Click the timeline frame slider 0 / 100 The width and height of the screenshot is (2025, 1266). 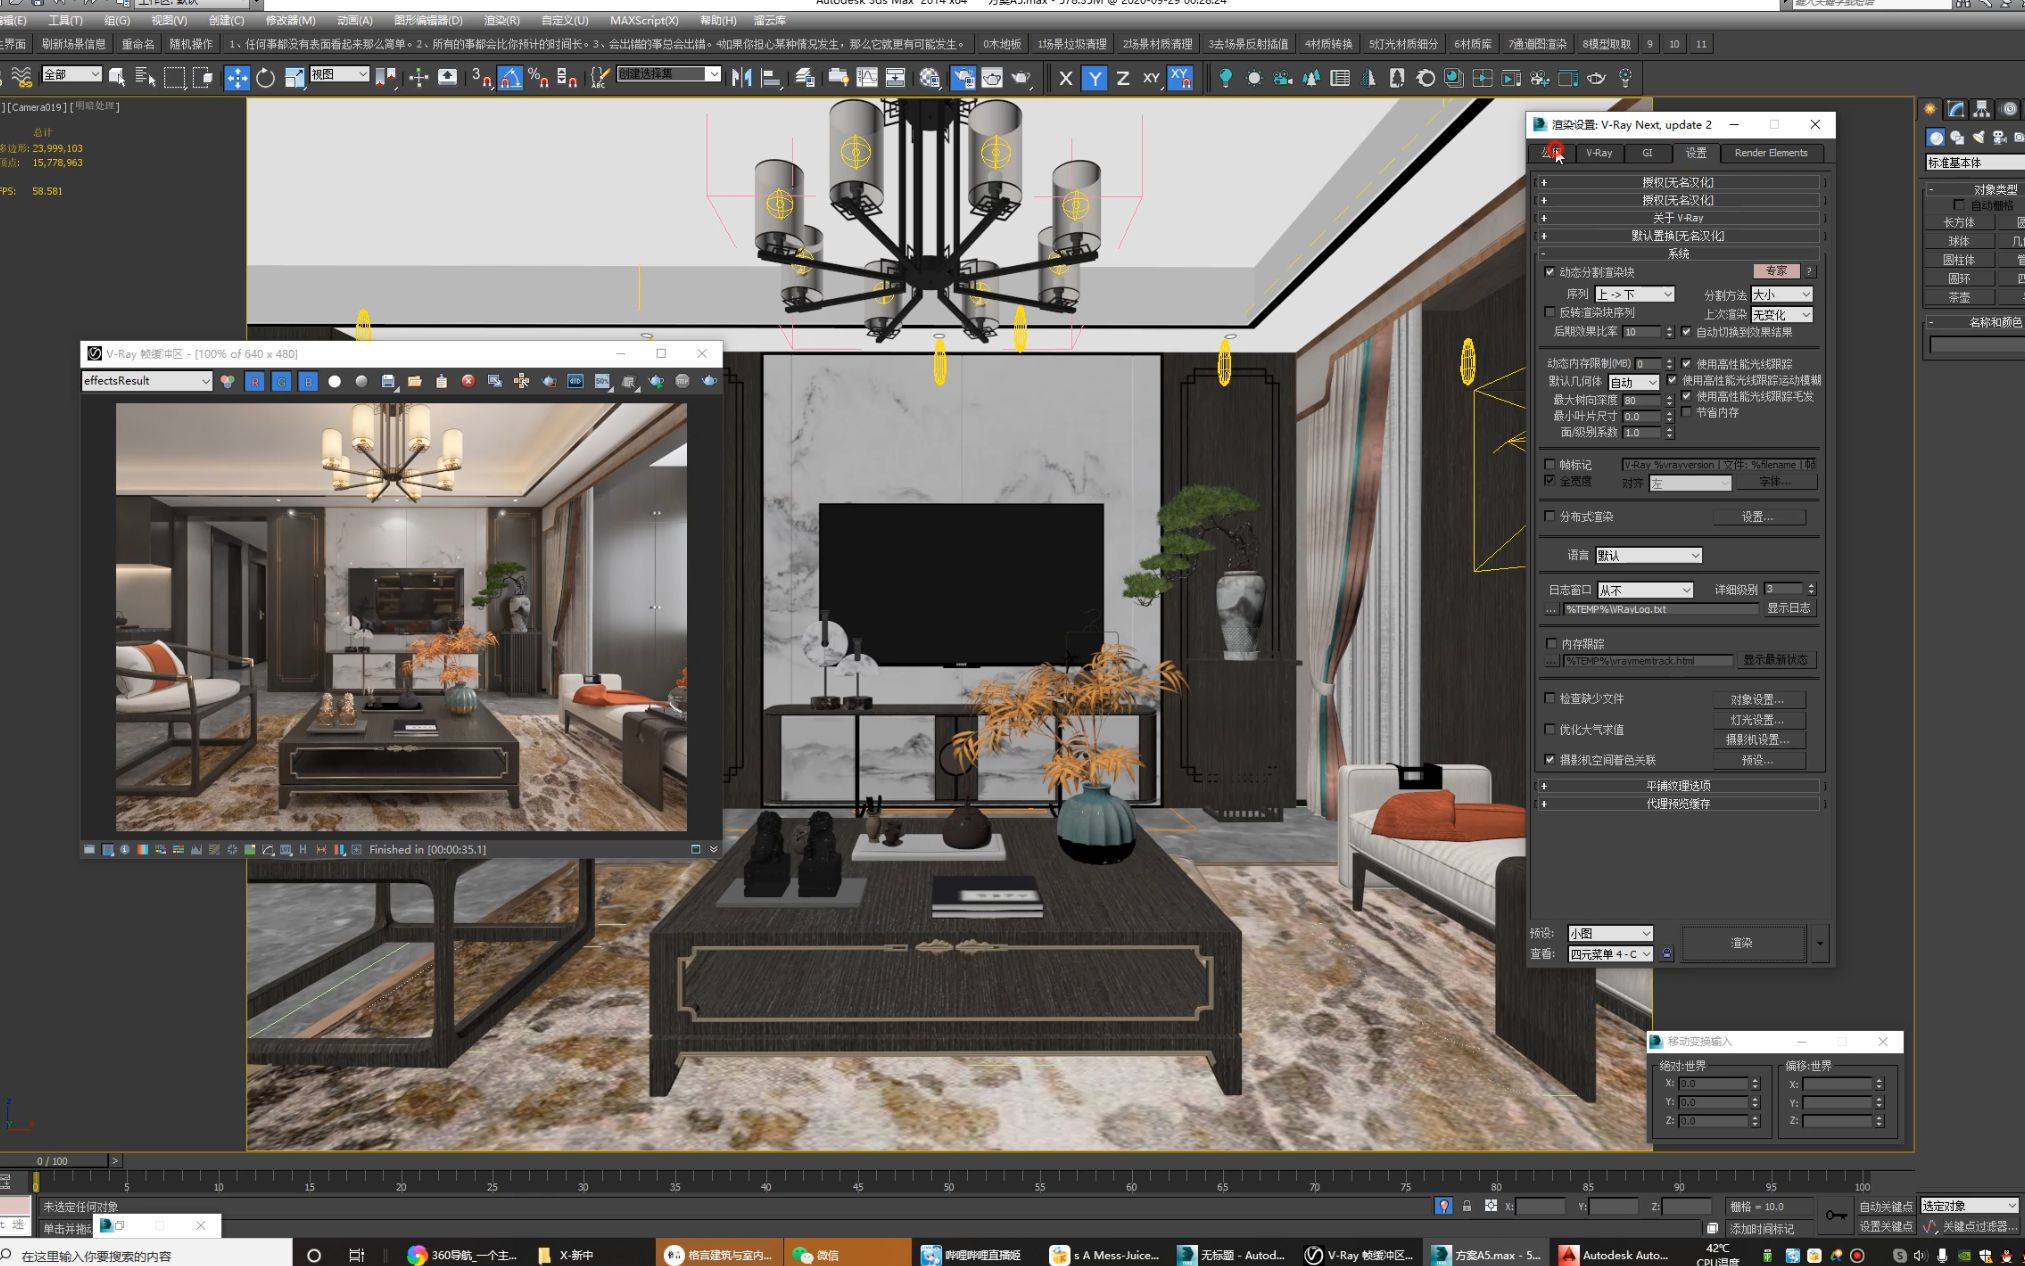point(53,1161)
